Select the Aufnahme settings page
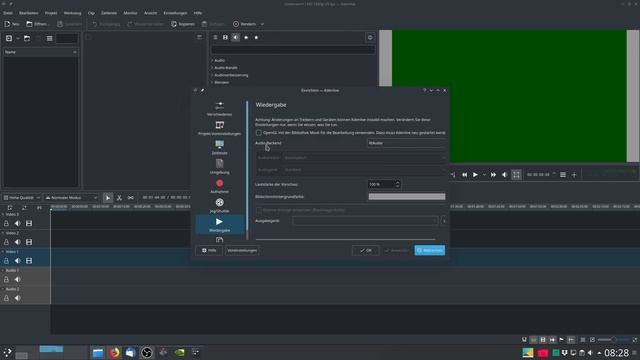Viewport: 640px width, 360px height. click(220, 186)
